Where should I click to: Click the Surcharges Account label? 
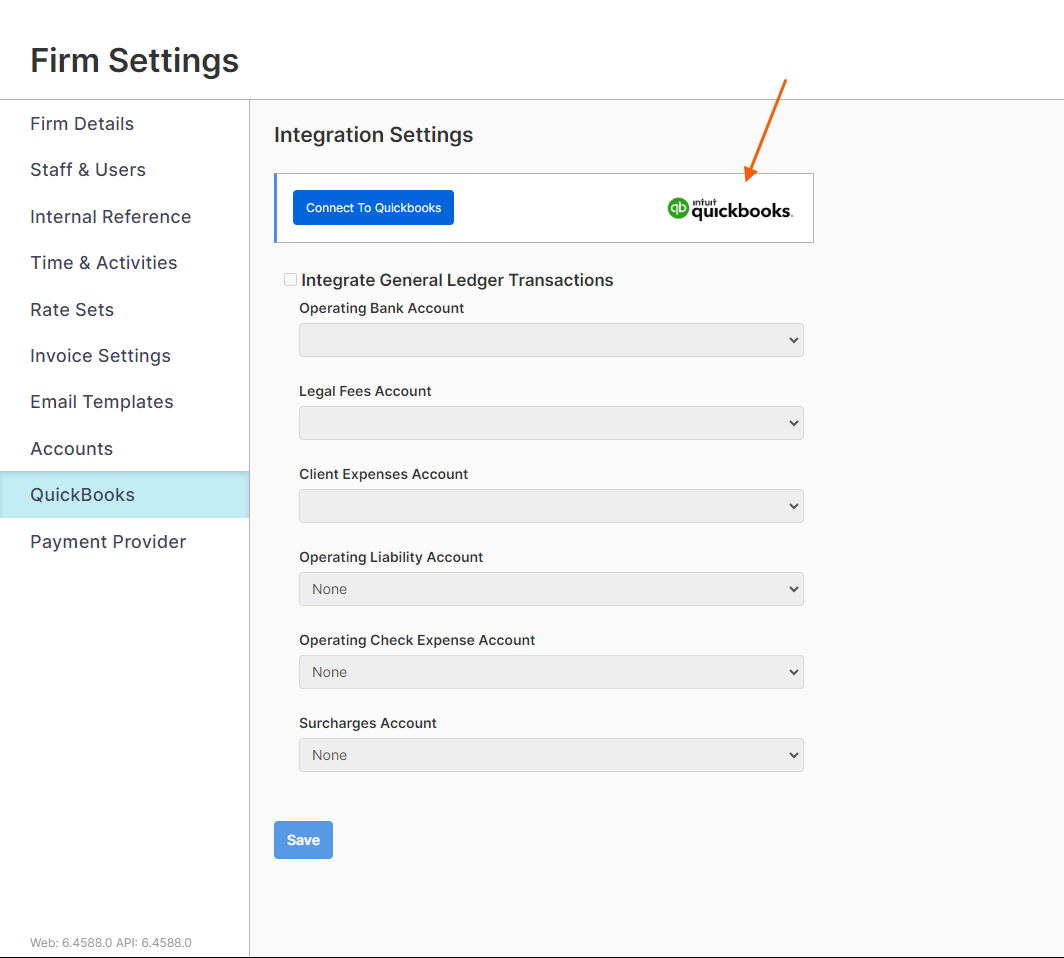pyautogui.click(x=368, y=723)
